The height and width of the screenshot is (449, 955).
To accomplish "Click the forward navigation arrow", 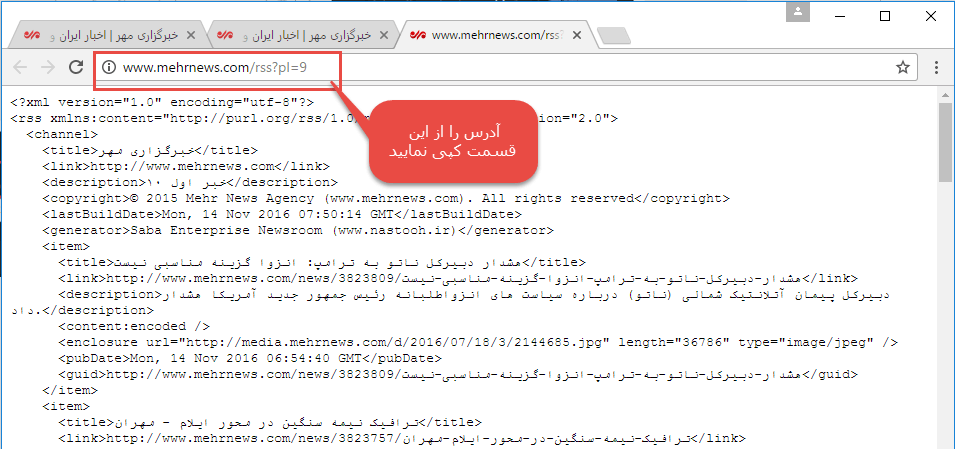I will tap(48, 68).
